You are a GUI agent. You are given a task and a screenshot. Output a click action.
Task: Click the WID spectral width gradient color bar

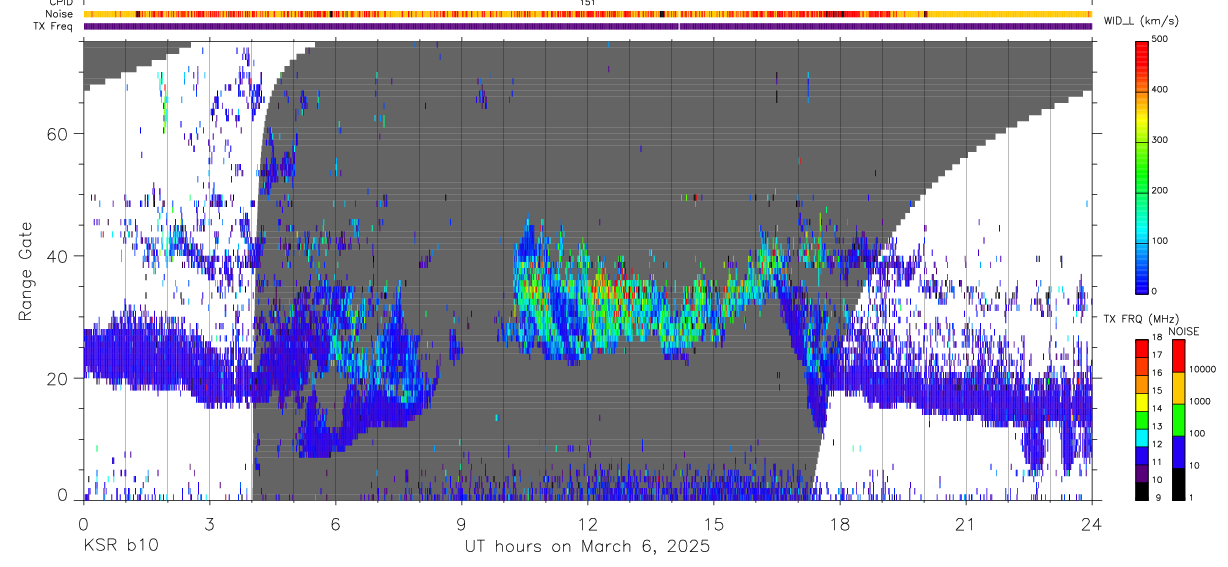click(x=1141, y=166)
